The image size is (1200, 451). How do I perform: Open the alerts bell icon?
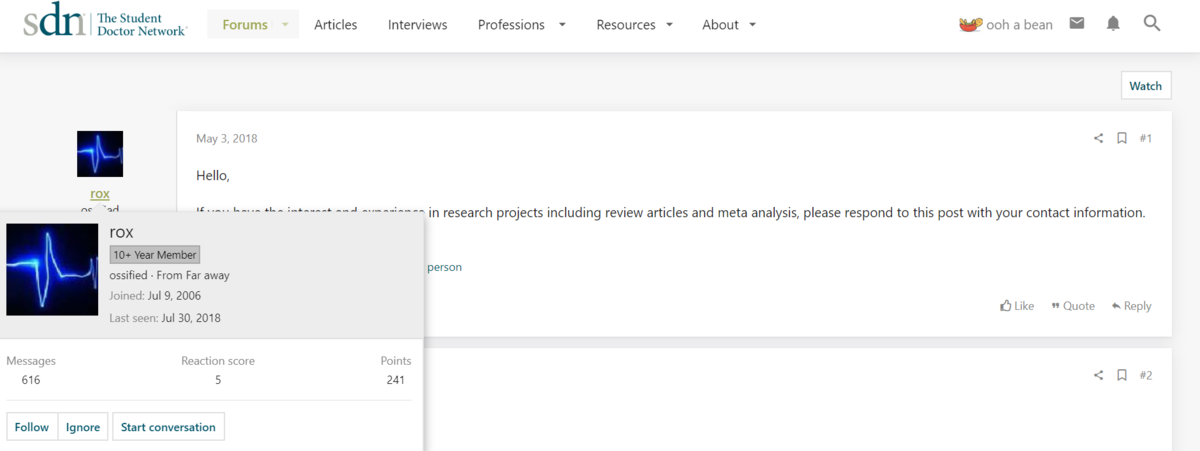coord(1113,24)
